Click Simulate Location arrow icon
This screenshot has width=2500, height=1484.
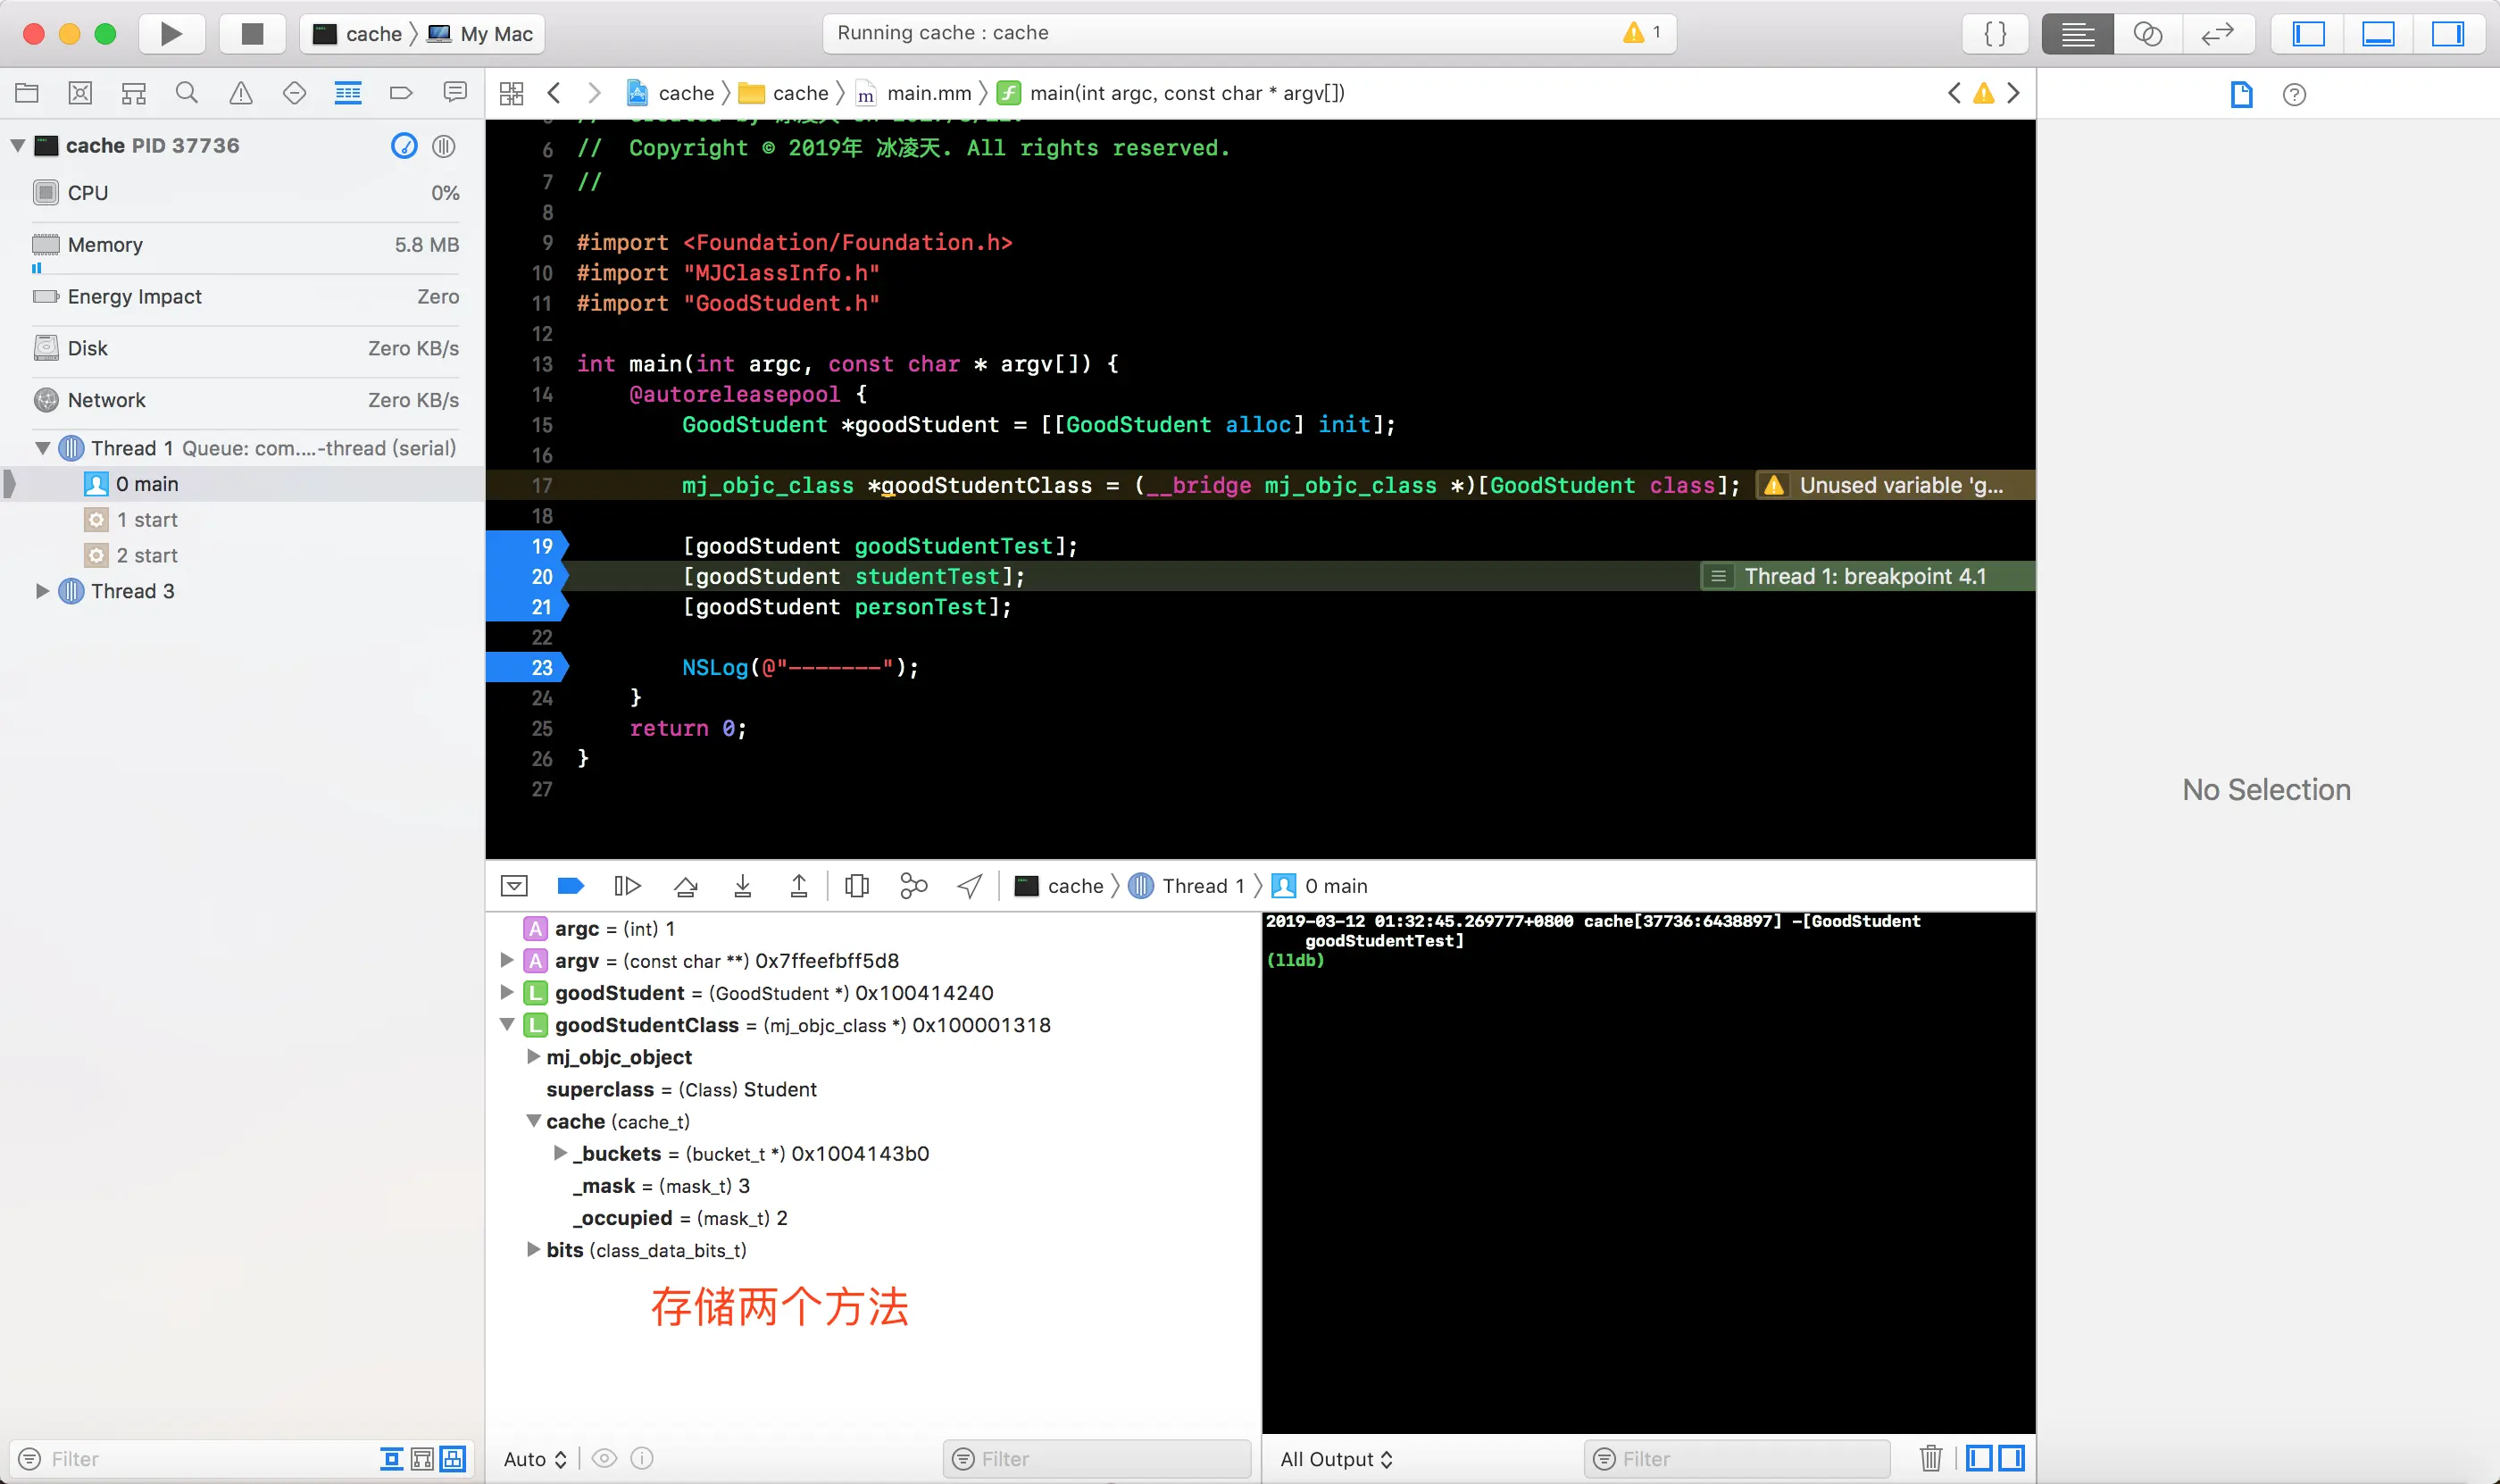tap(969, 886)
